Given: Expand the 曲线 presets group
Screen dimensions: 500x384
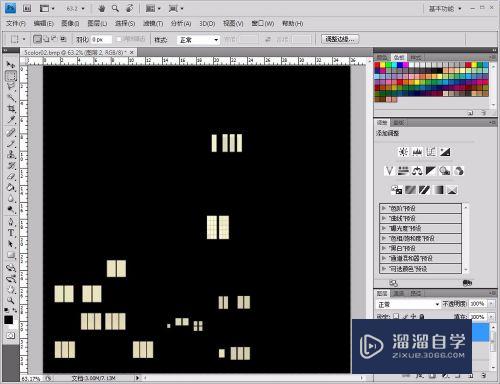Looking at the screenshot, I should point(383,218).
